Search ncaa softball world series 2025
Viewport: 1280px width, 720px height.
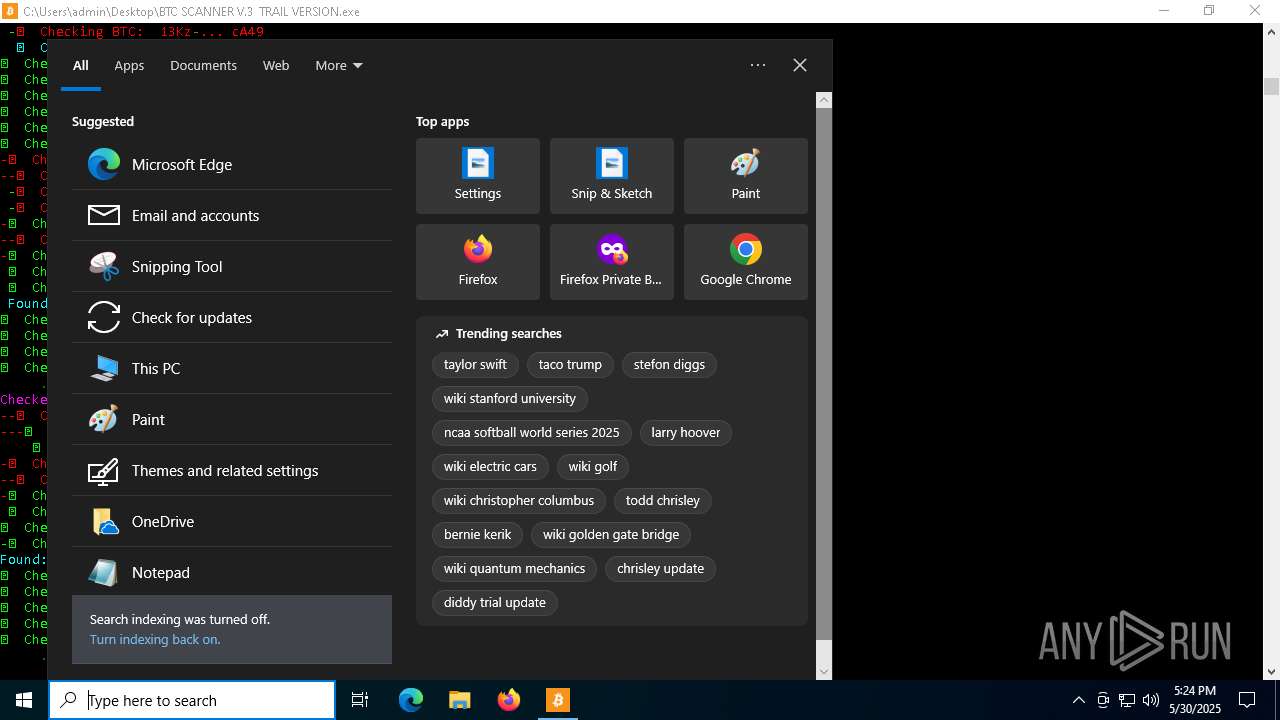(532, 433)
